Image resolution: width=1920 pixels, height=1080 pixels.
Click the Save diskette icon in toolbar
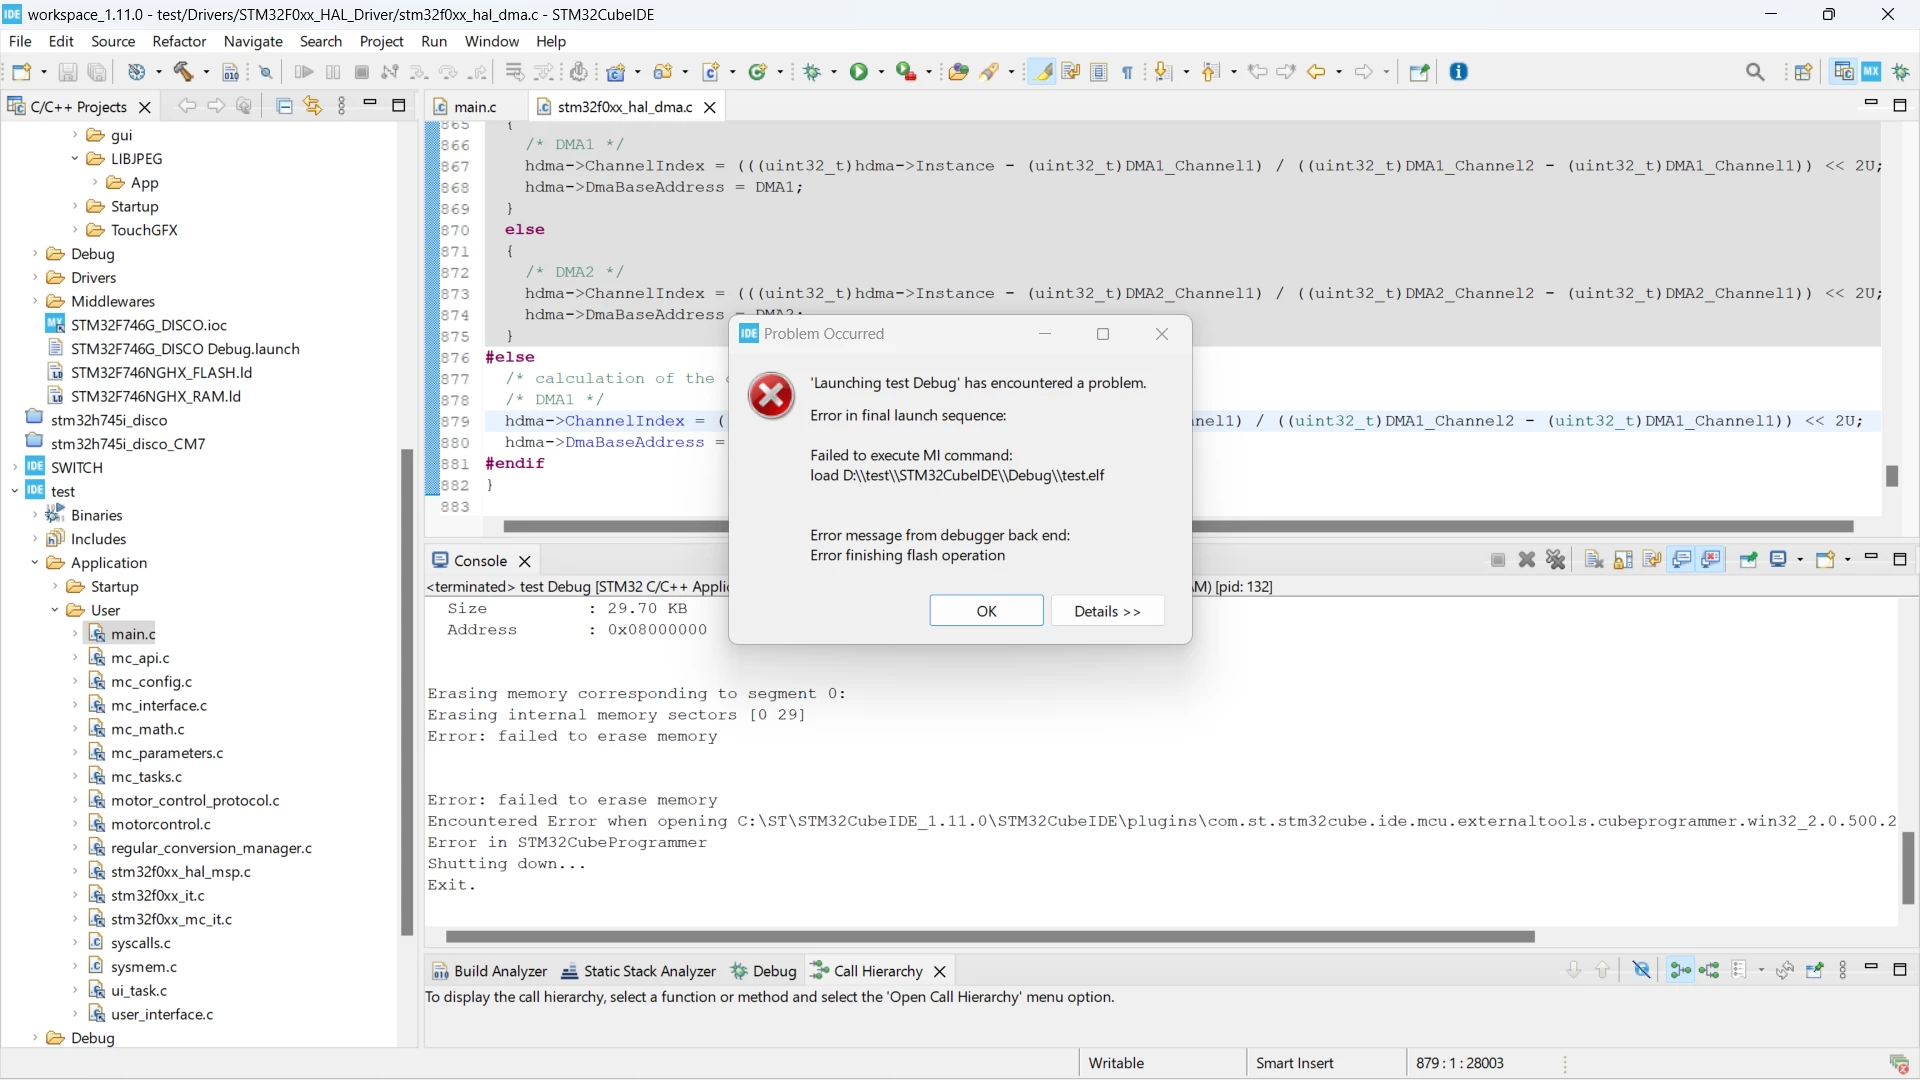(x=68, y=72)
